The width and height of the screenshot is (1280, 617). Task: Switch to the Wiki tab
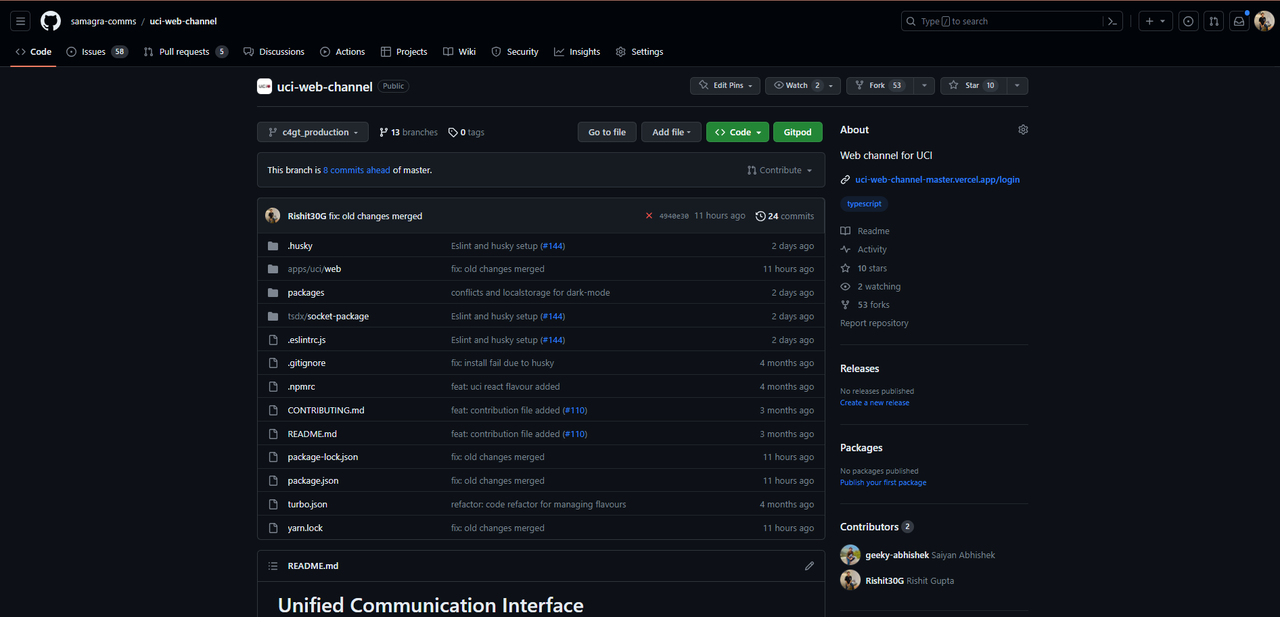(460, 52)
